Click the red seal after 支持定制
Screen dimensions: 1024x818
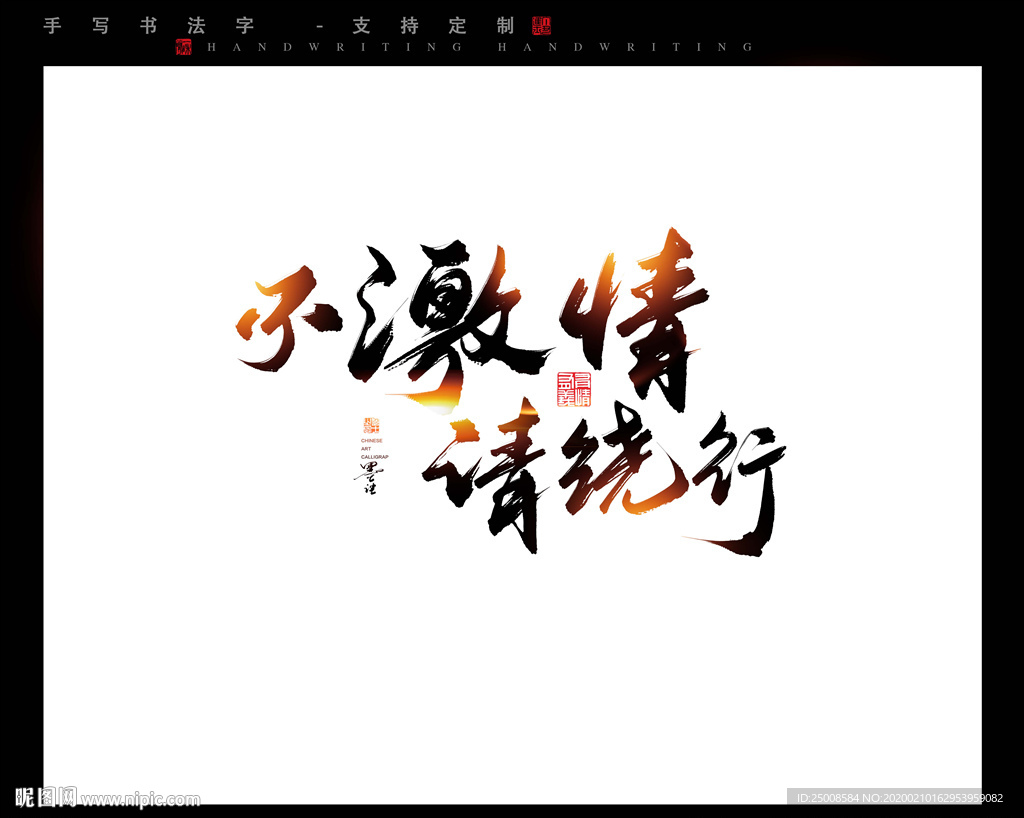coord(541,26)
